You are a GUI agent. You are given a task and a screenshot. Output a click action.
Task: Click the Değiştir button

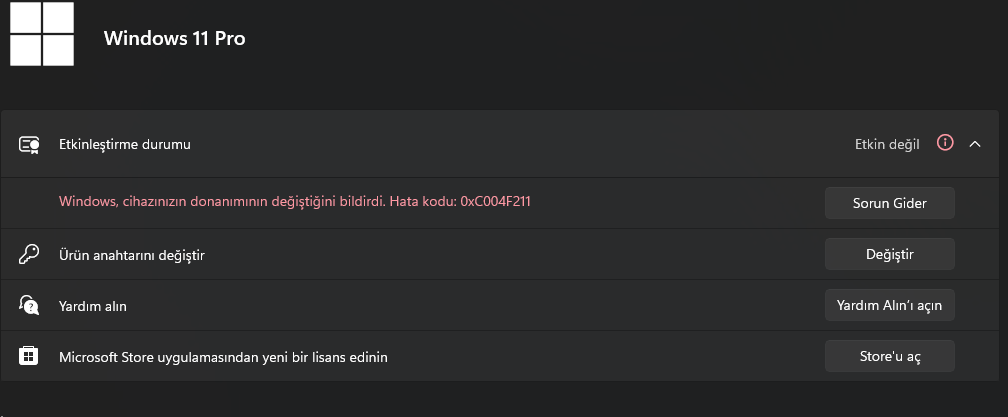[x=889, y=254]
